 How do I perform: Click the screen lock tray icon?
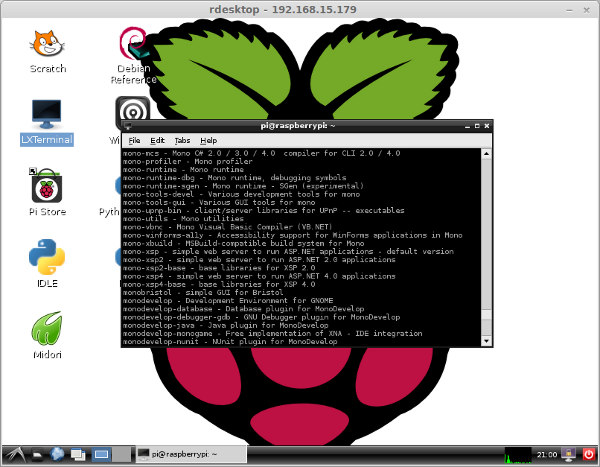coord(568,454)
